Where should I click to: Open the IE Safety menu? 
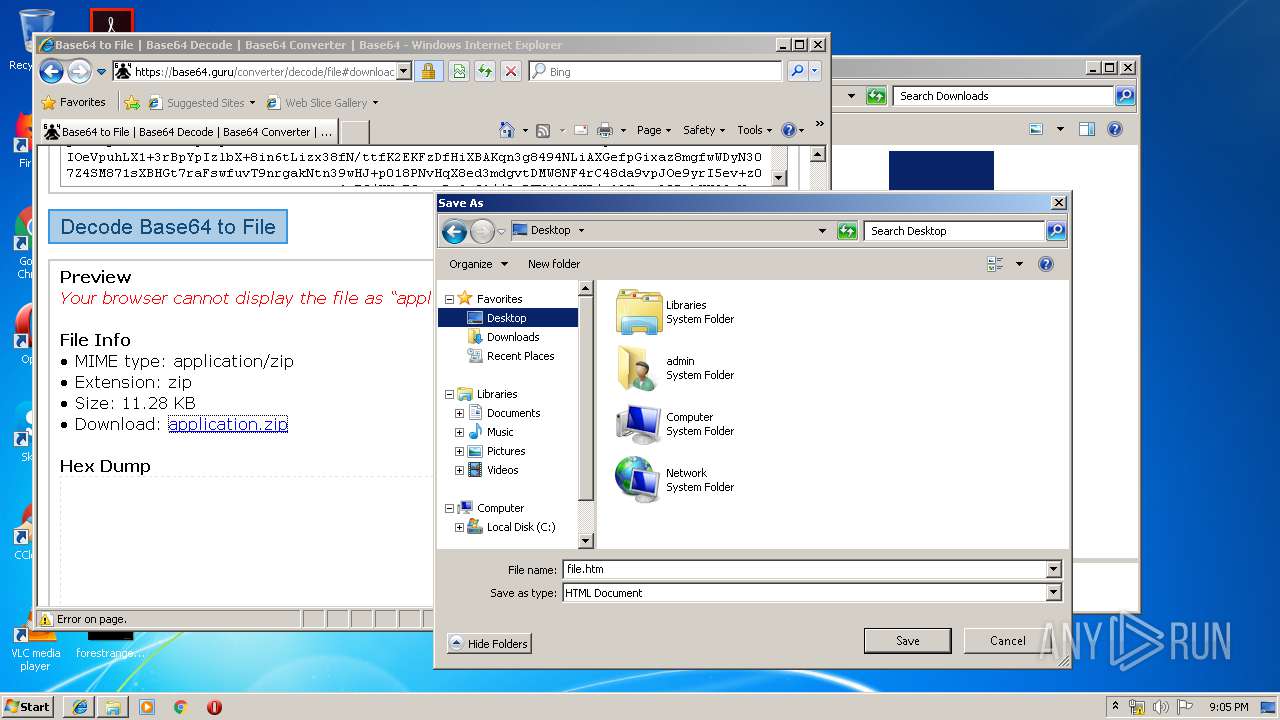(x=704, y=130)
